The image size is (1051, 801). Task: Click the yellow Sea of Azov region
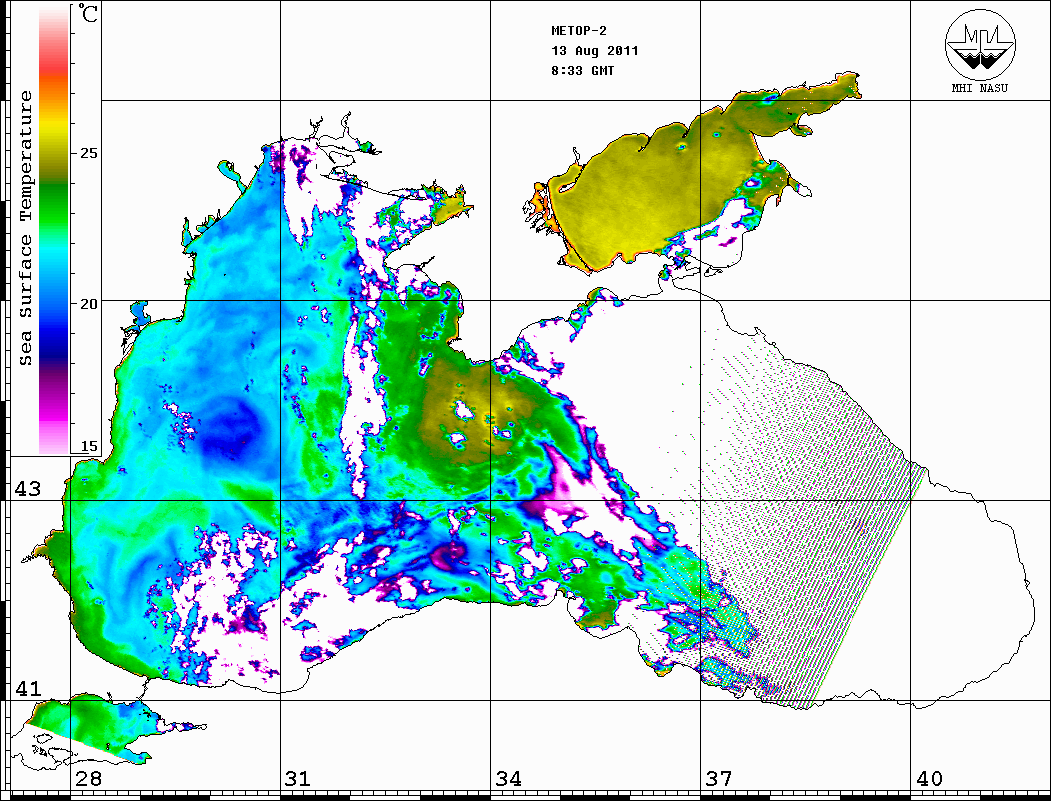[650, 194]
